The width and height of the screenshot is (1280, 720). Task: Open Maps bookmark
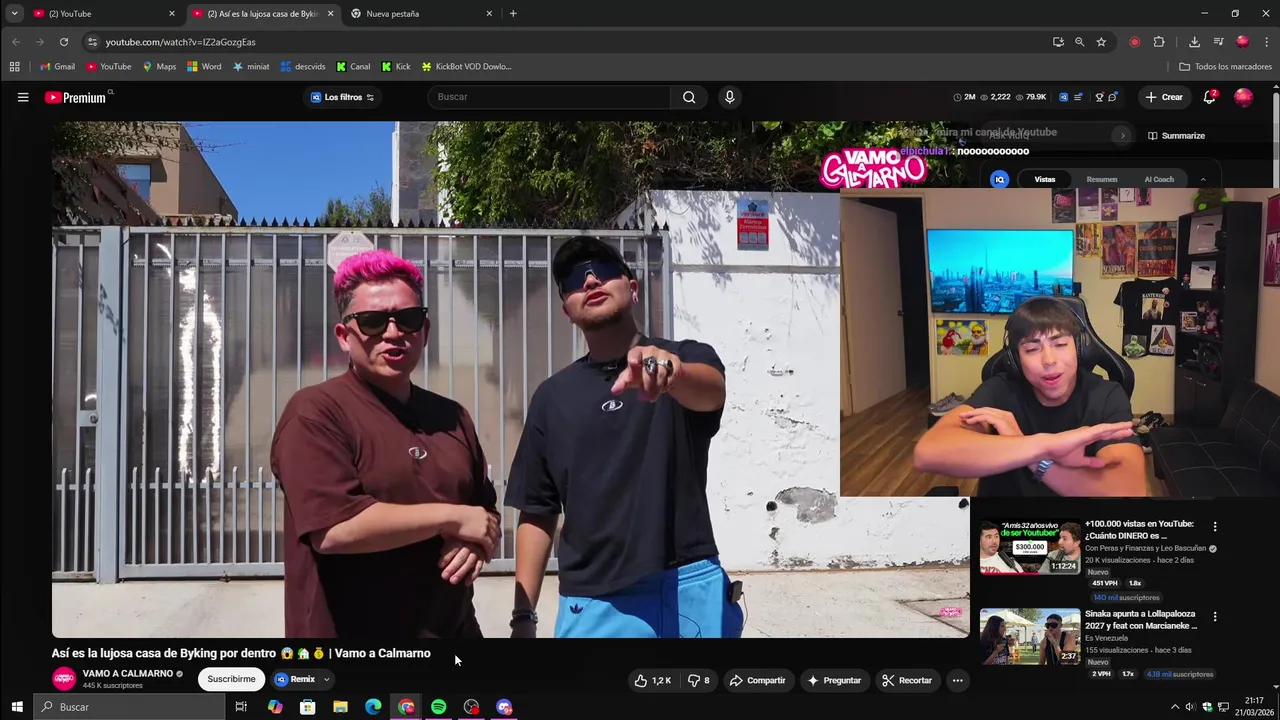(159, 67)
